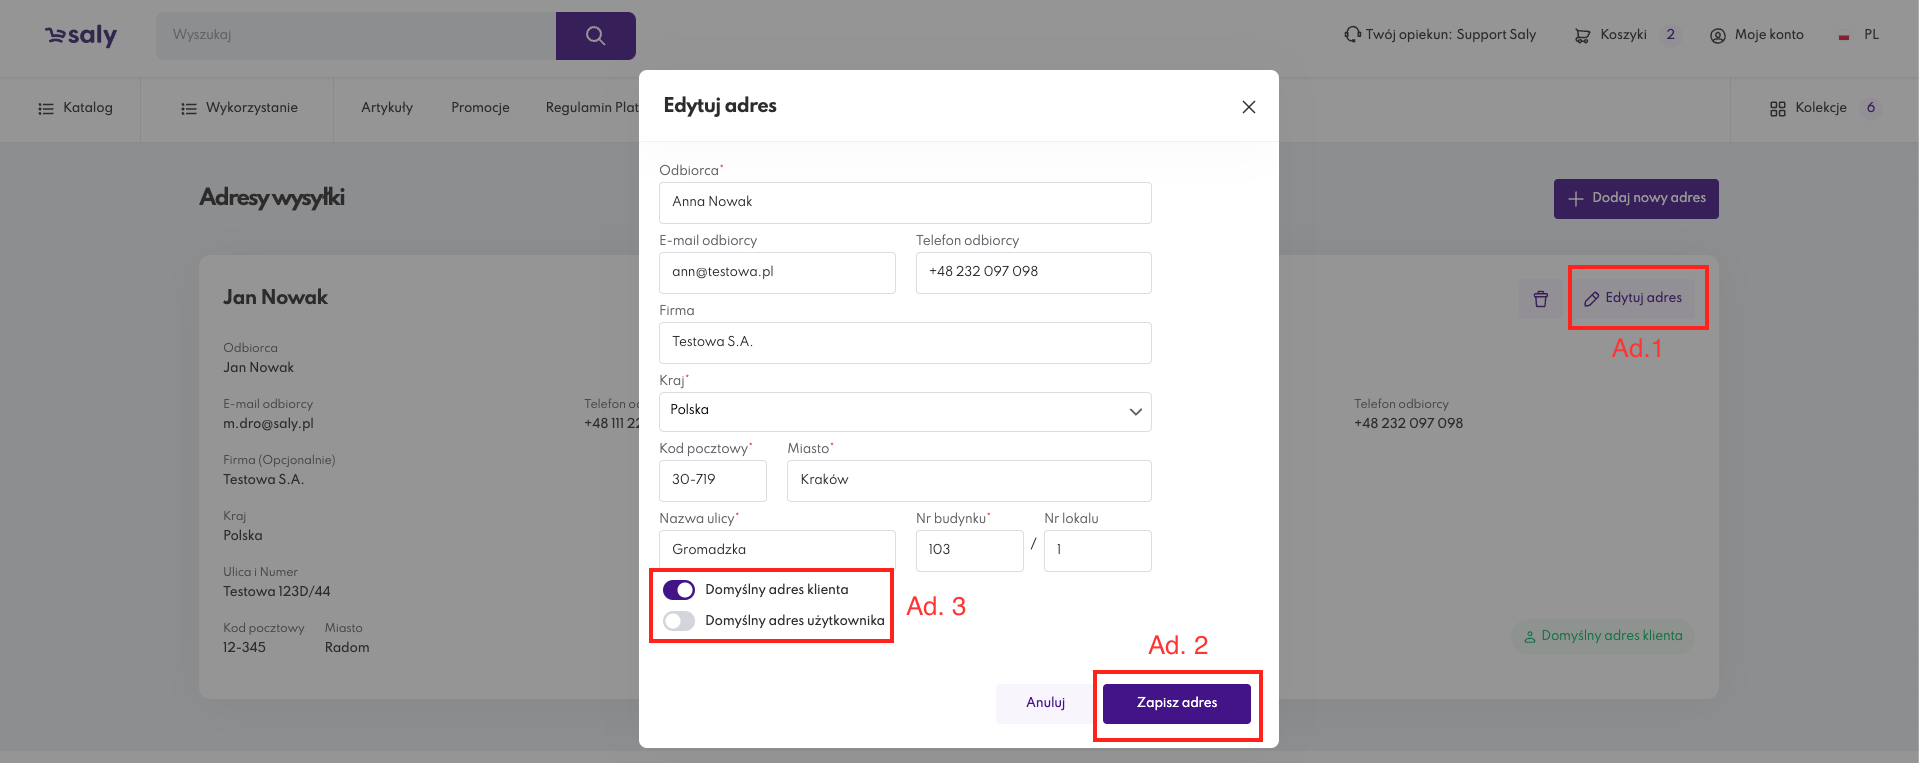Click the Saly logo
Image resolution: width=1919 pixels, height=763 pixels.
coord(81,36)
